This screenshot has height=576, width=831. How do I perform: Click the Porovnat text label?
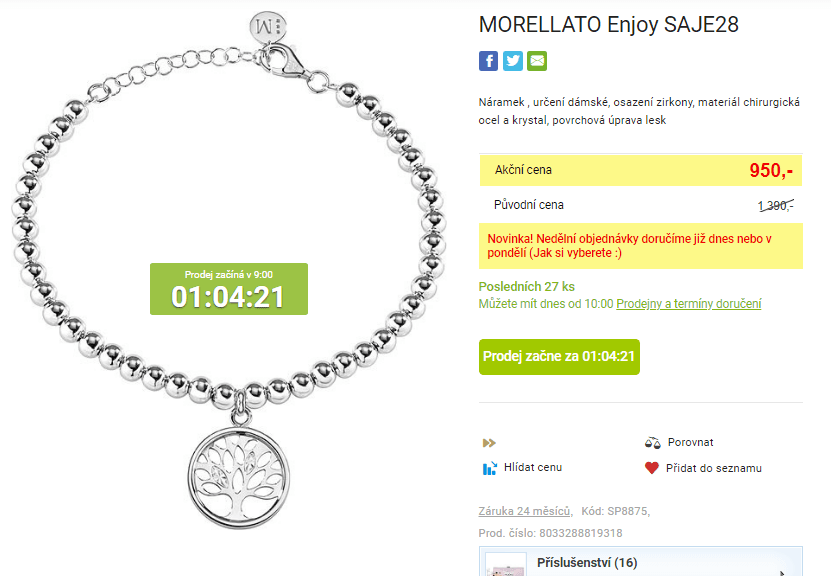(690, 442)
